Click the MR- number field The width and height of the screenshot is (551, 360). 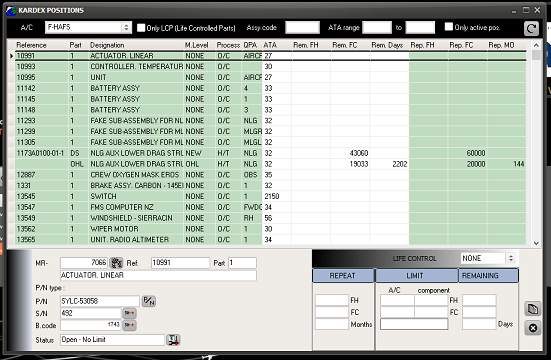(x=84, y=263)
